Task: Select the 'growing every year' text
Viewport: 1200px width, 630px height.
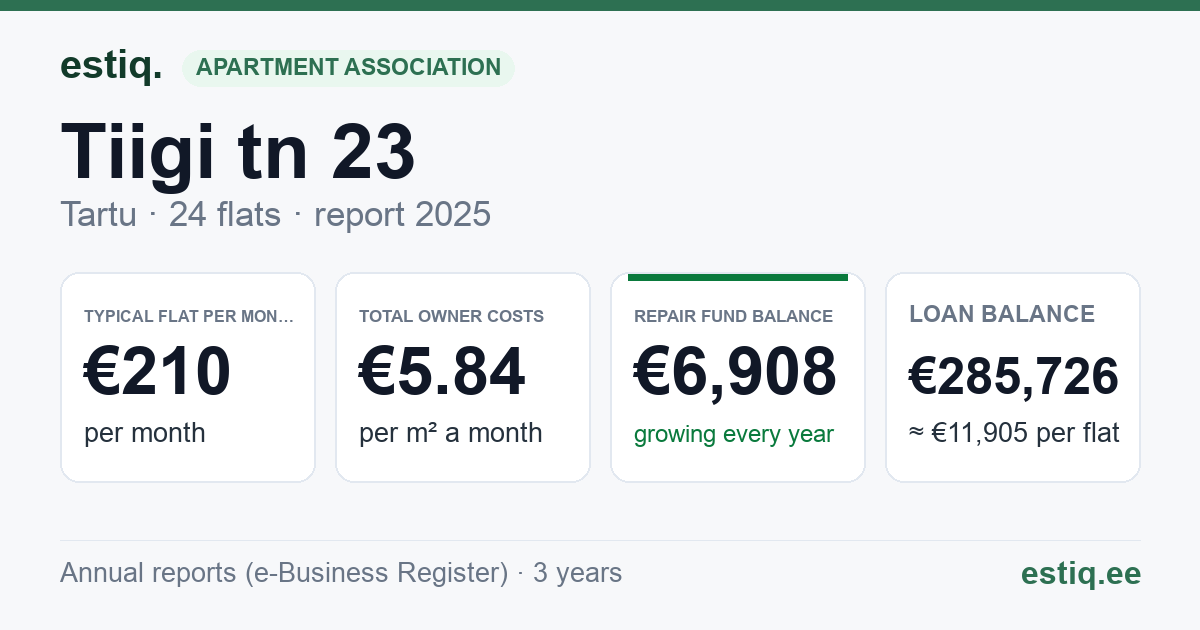Action: coord(734,435)
